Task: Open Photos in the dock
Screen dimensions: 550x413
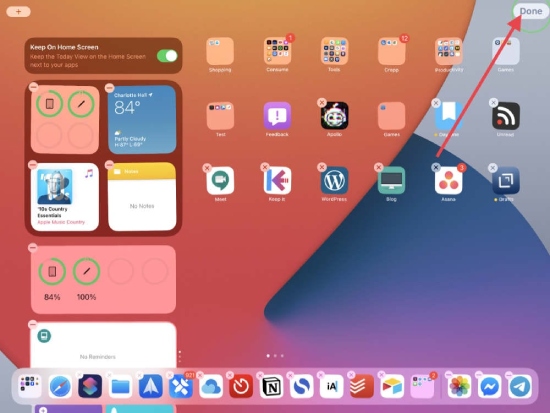Action: pos(459,386)
